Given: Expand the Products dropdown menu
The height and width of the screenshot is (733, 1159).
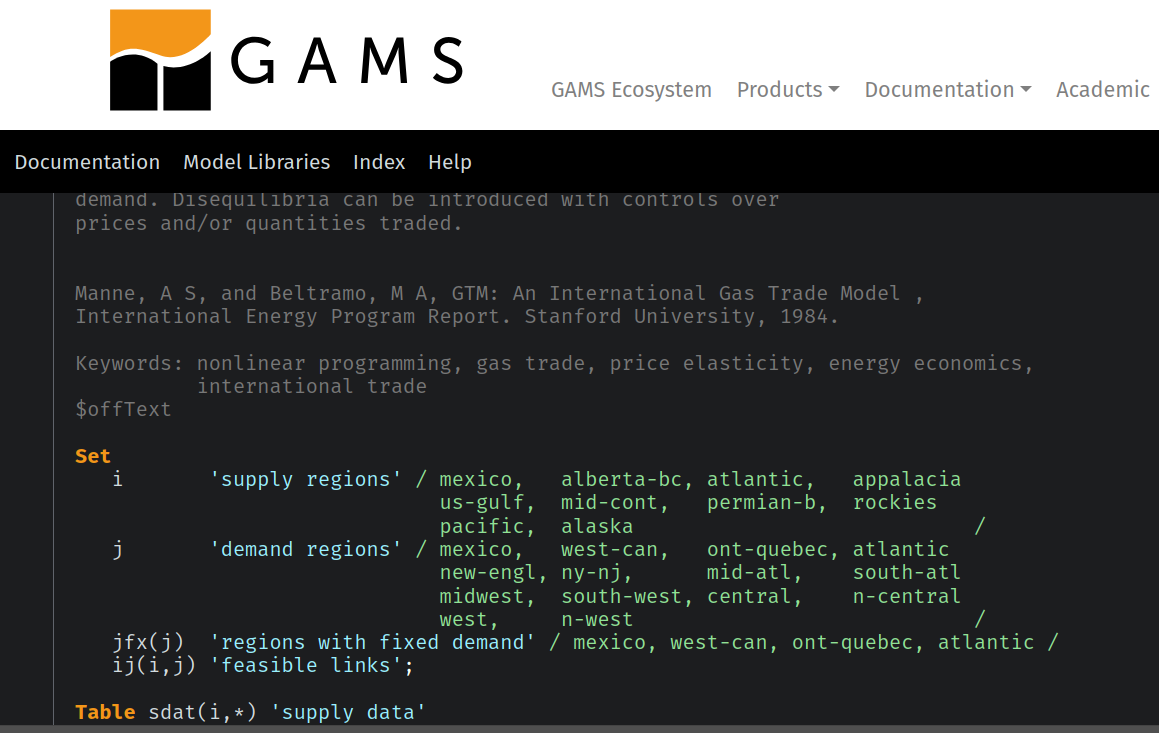Looking at the screenshot, I should pyautogui.click(x=788, y=90).
